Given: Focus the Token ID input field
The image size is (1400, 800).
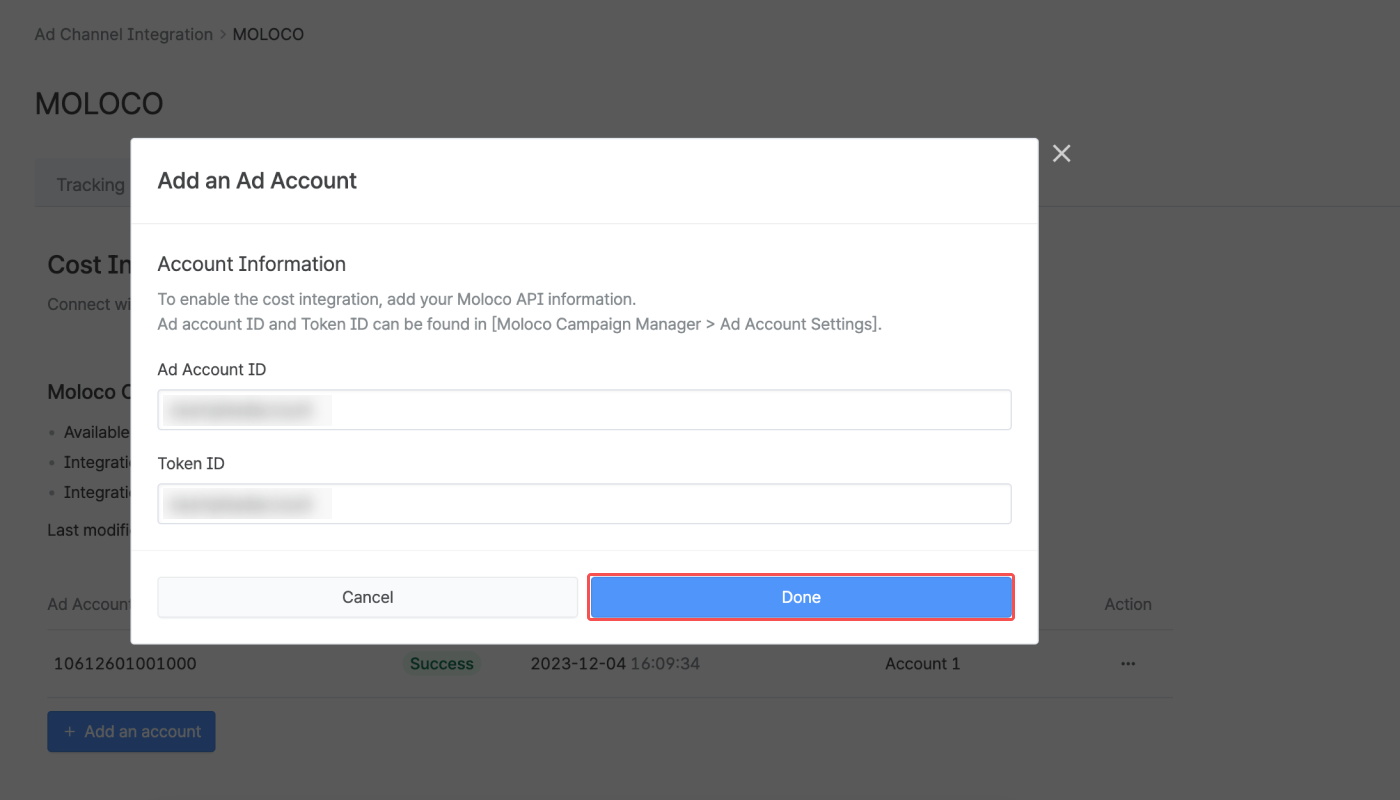Looking at the screenshot, I should coord(584,504).
